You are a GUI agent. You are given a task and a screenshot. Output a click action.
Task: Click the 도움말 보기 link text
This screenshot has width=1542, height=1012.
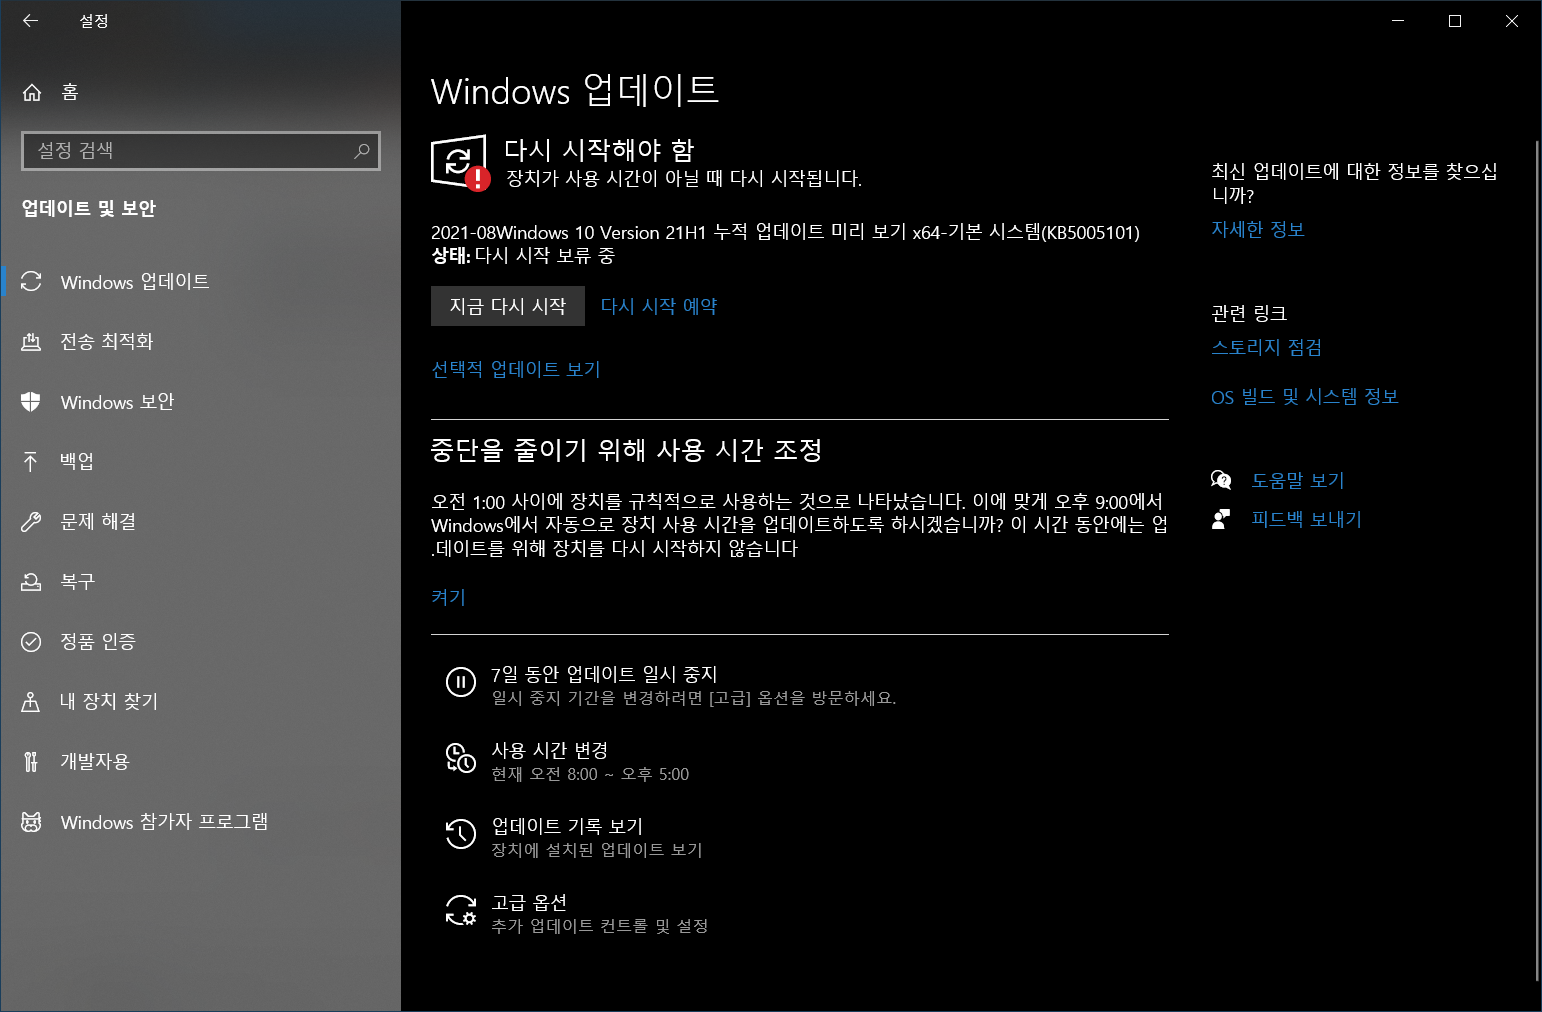pyautogui.click(x=1298, y=480)
